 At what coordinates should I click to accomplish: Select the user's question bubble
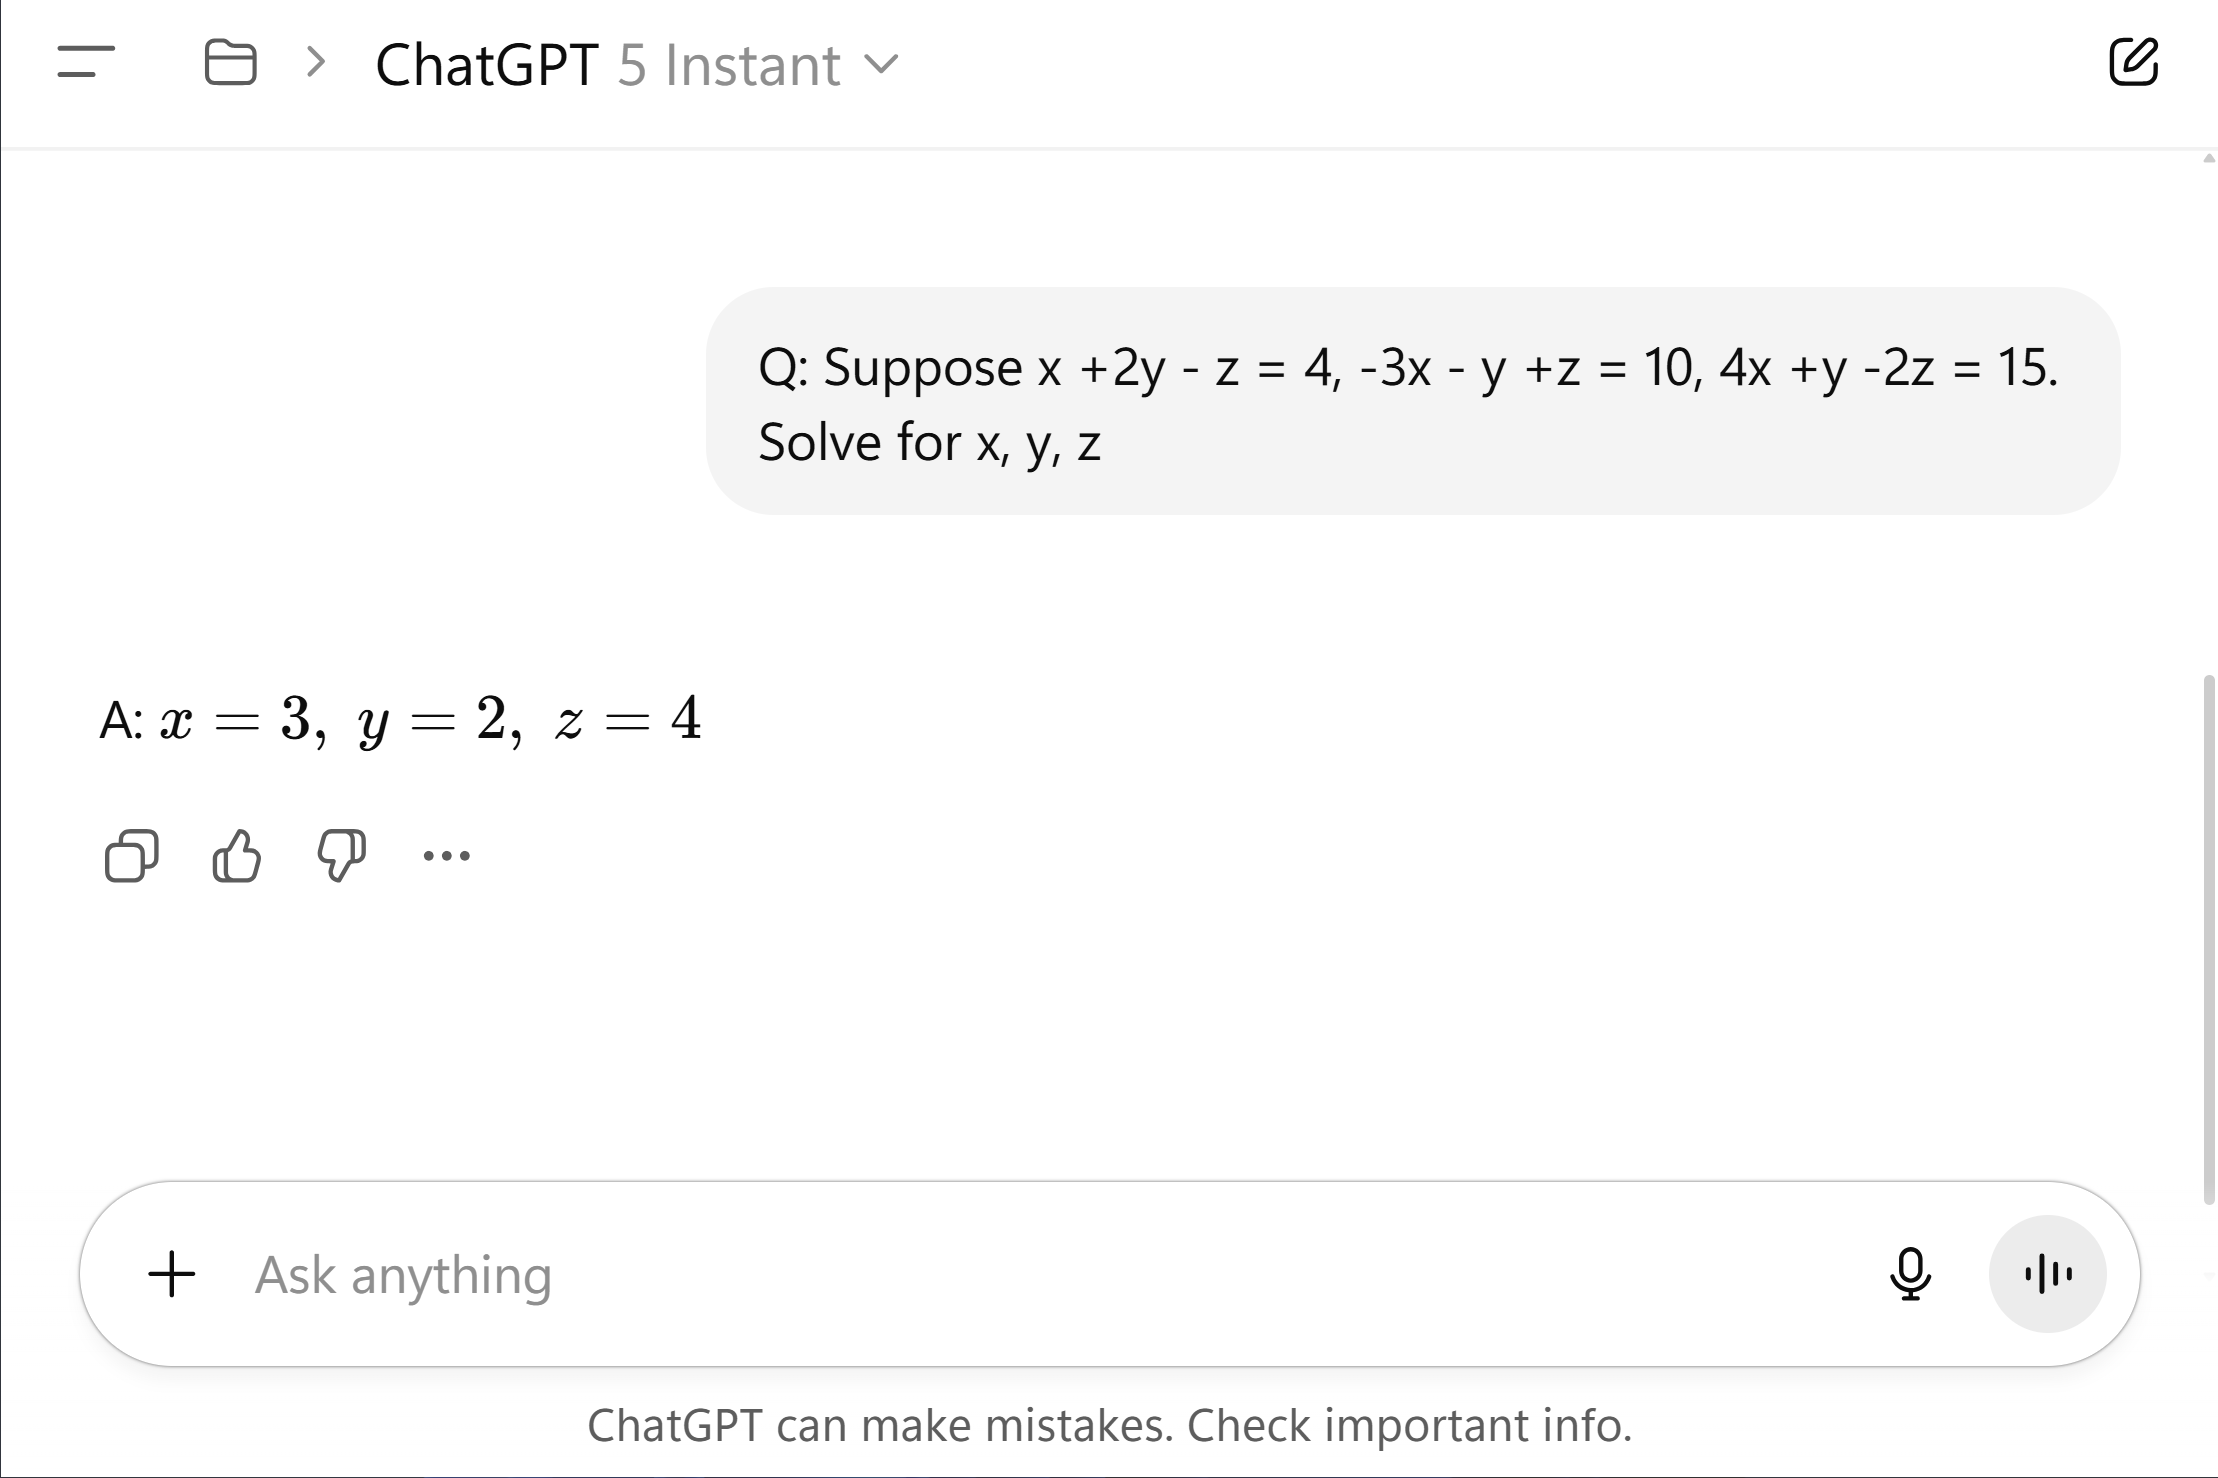pos(1410,400)
